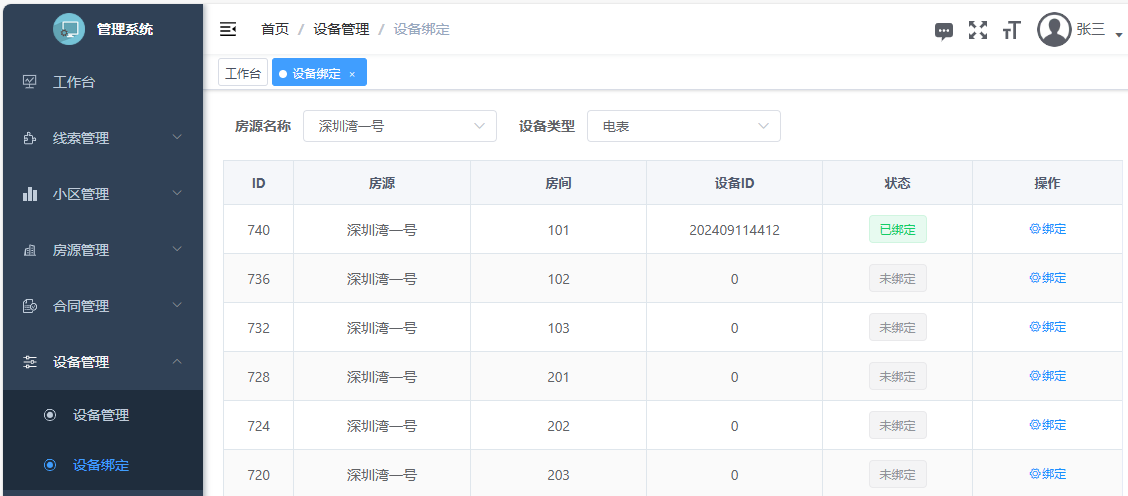The height and width of the screenshot is (496, 1128).
Task: Expand the 线索管理 sidebar menu
Action: tap(101, 138)
